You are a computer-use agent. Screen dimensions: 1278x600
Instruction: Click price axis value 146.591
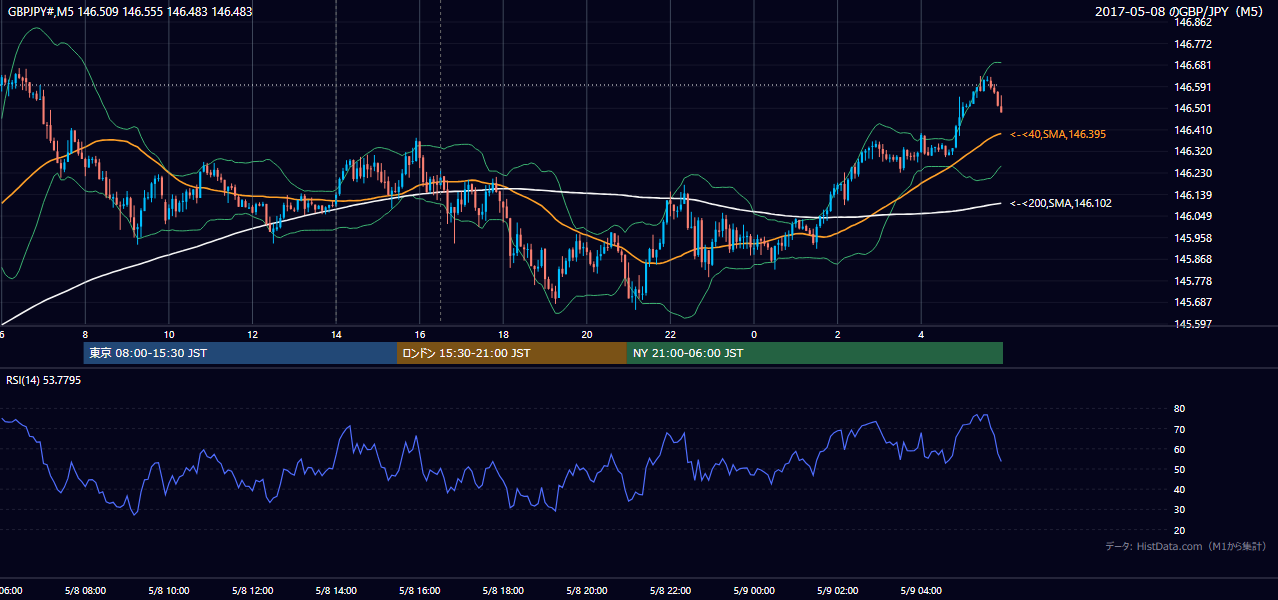(1193, 87)
